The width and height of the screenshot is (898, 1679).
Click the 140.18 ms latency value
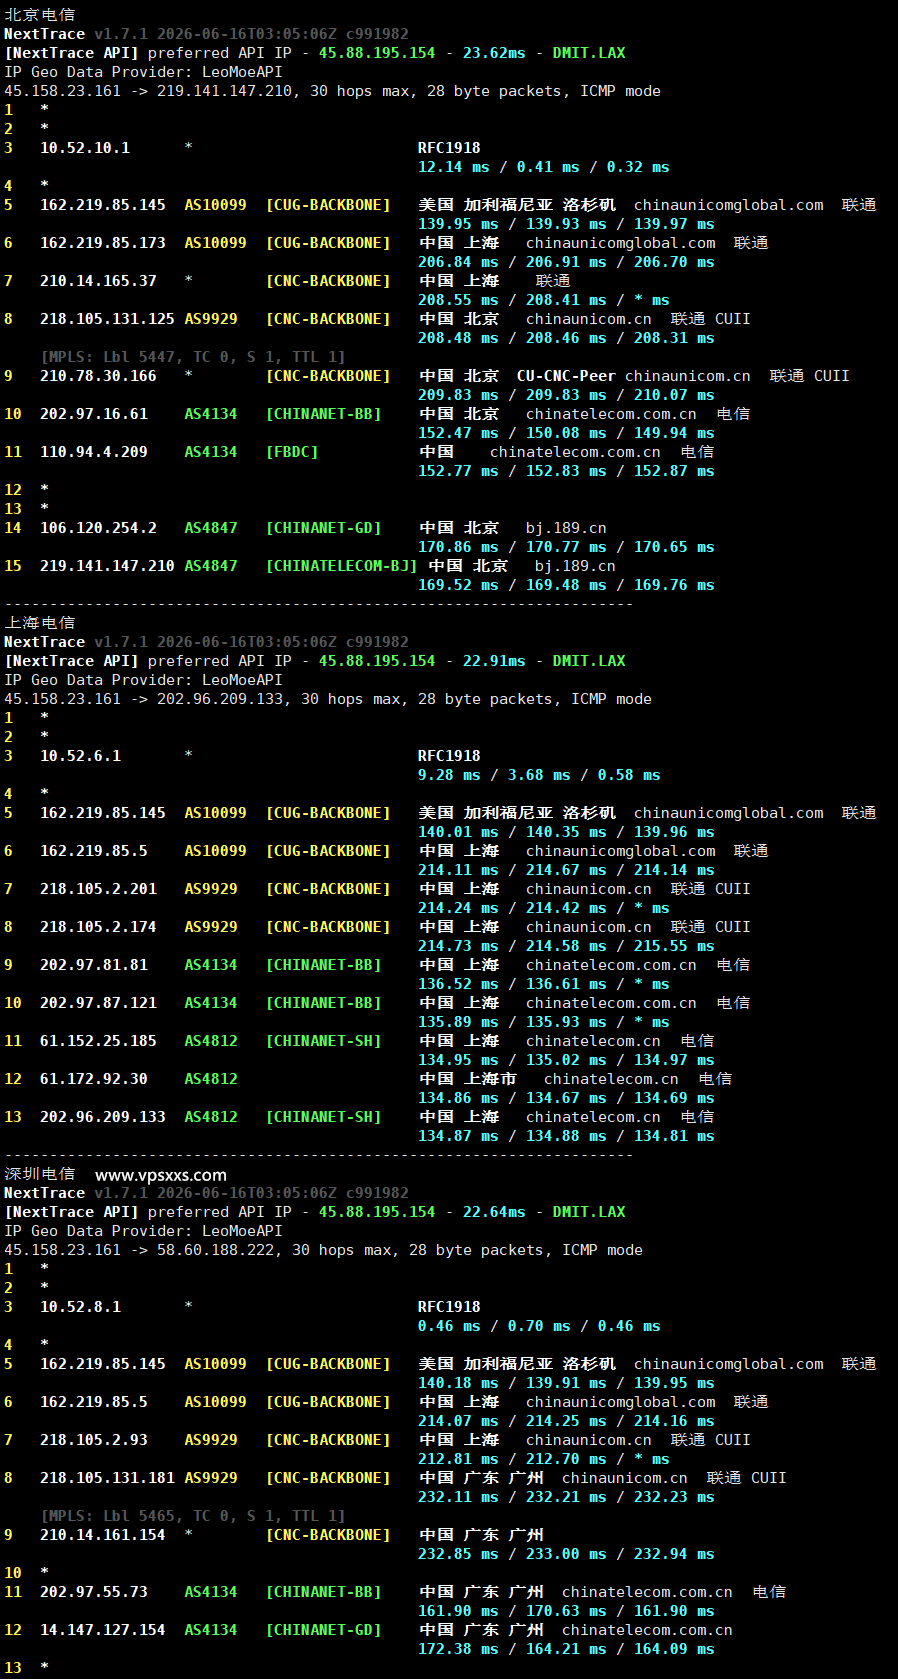(458, 1383)
